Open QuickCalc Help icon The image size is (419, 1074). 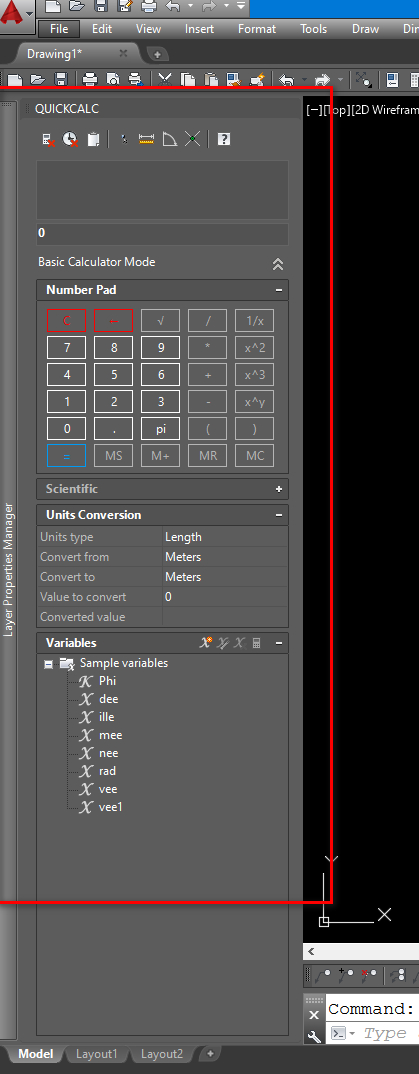click(x=223, y=140)
